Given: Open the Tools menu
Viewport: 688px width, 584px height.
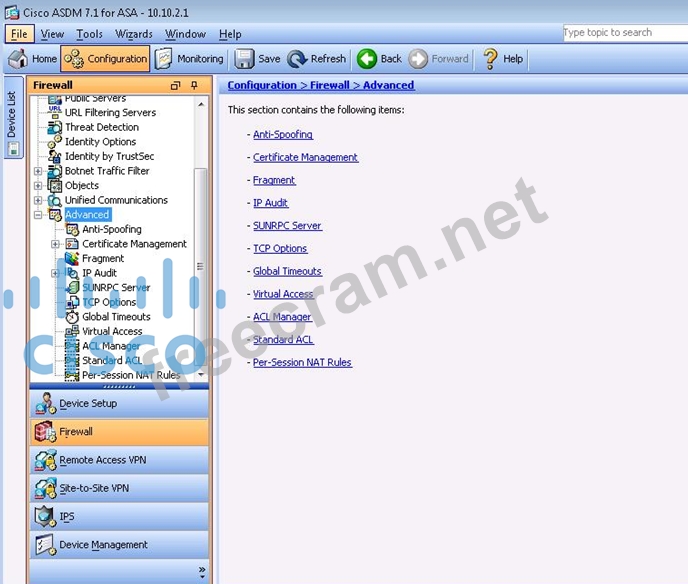Looking at the screenshot, I should pyautogui.click(x=89, y=34).
